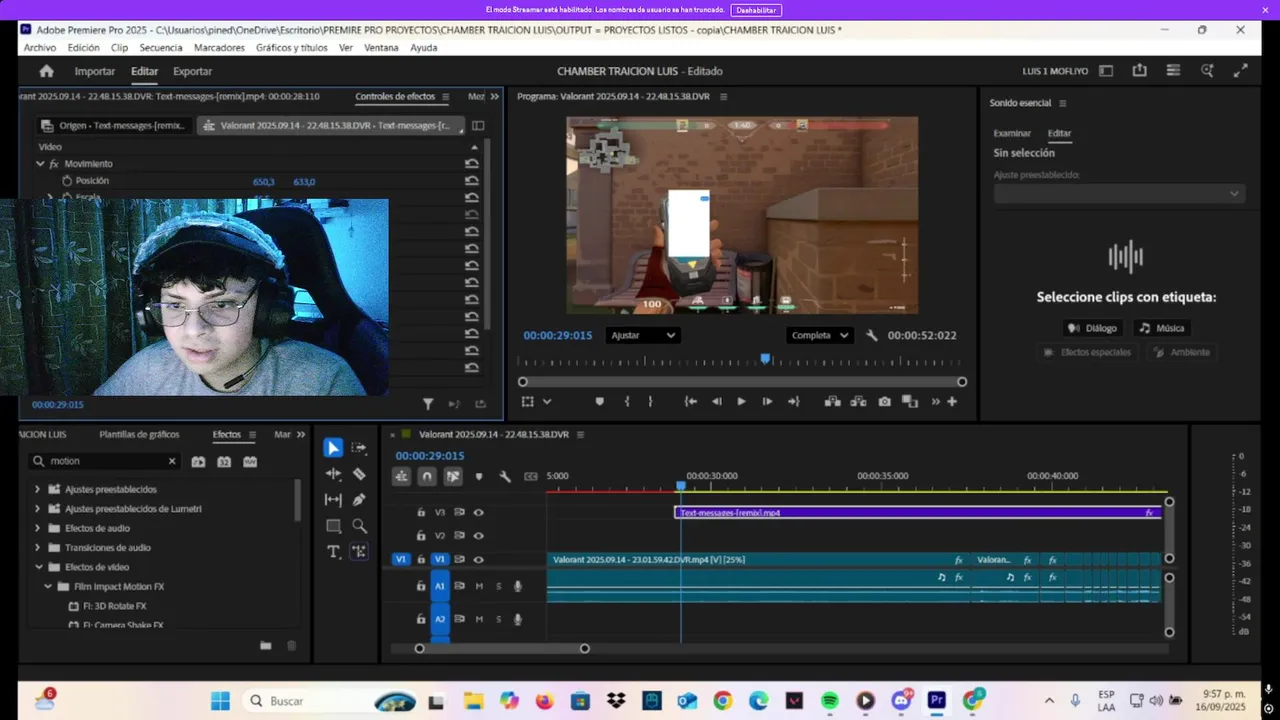This screenshot has width=1280, height=720.
Task: Open the Archivo menu
Action: [40, 48]
